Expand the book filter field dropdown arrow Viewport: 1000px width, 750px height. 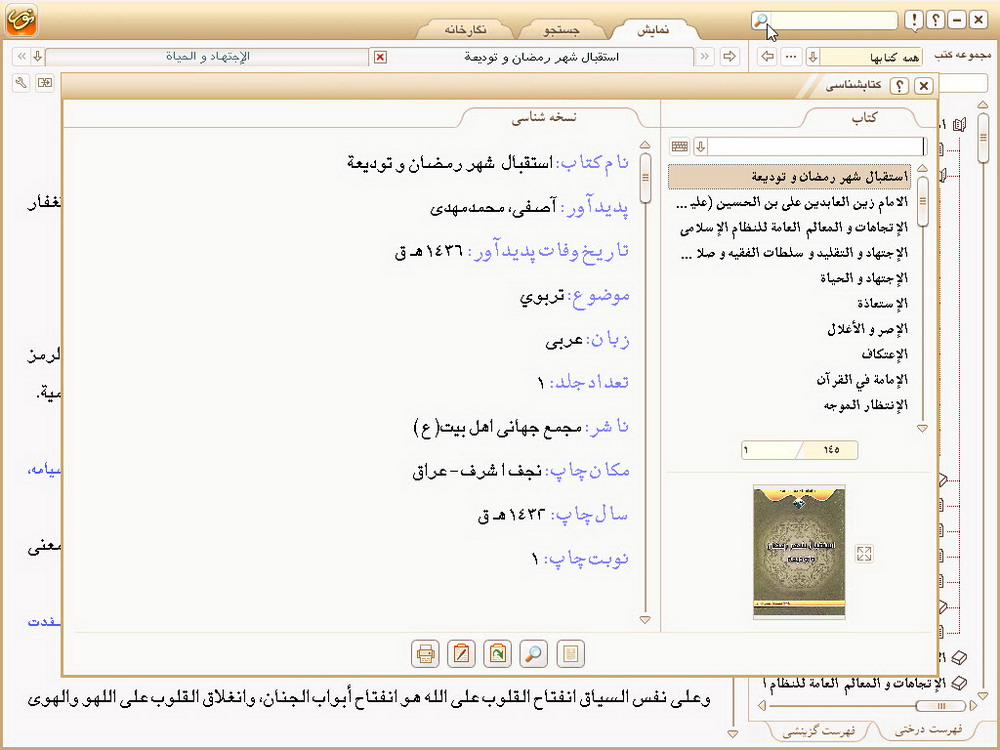tap(700, 147)
